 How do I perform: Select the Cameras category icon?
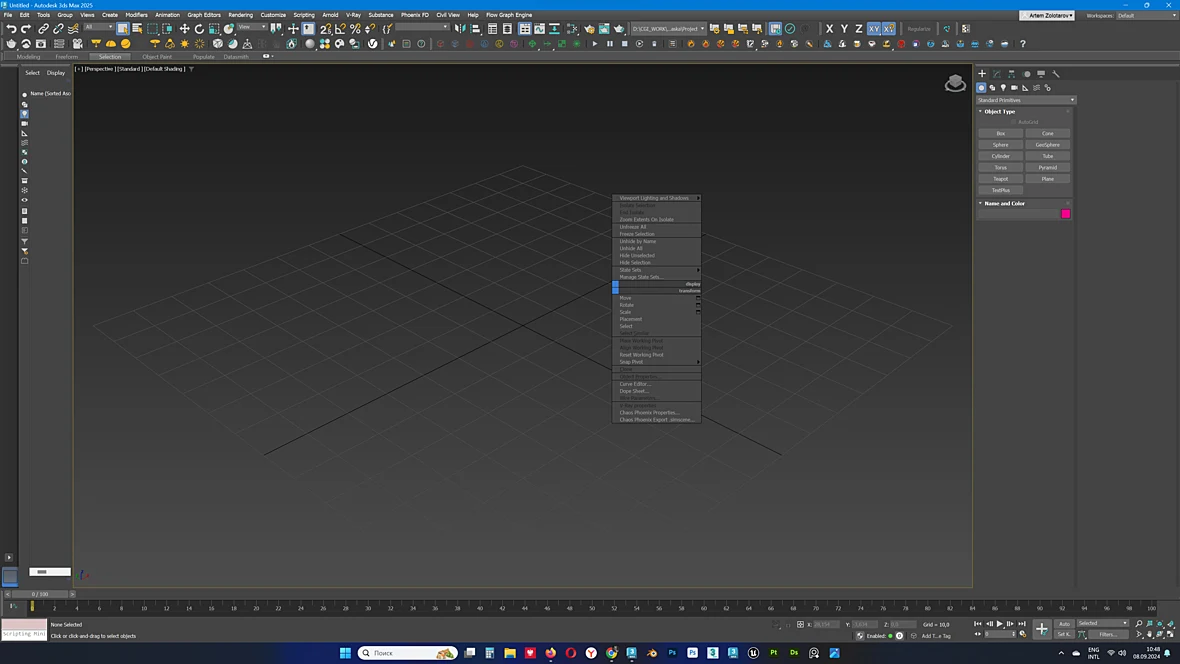coord(1014,87)
